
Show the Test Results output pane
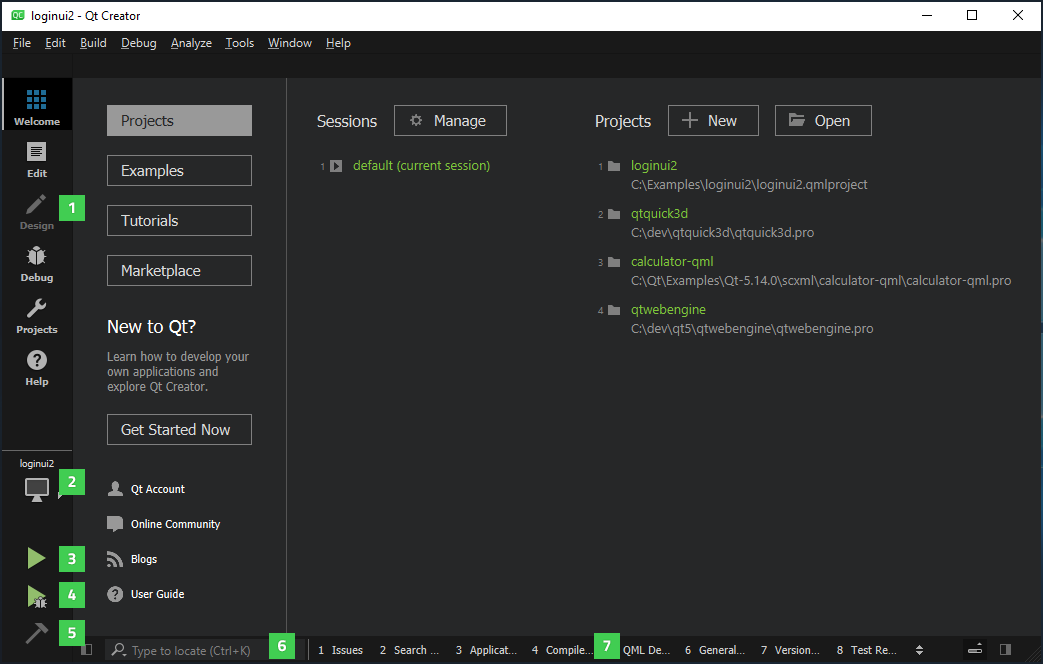click(x=866, y=650)
